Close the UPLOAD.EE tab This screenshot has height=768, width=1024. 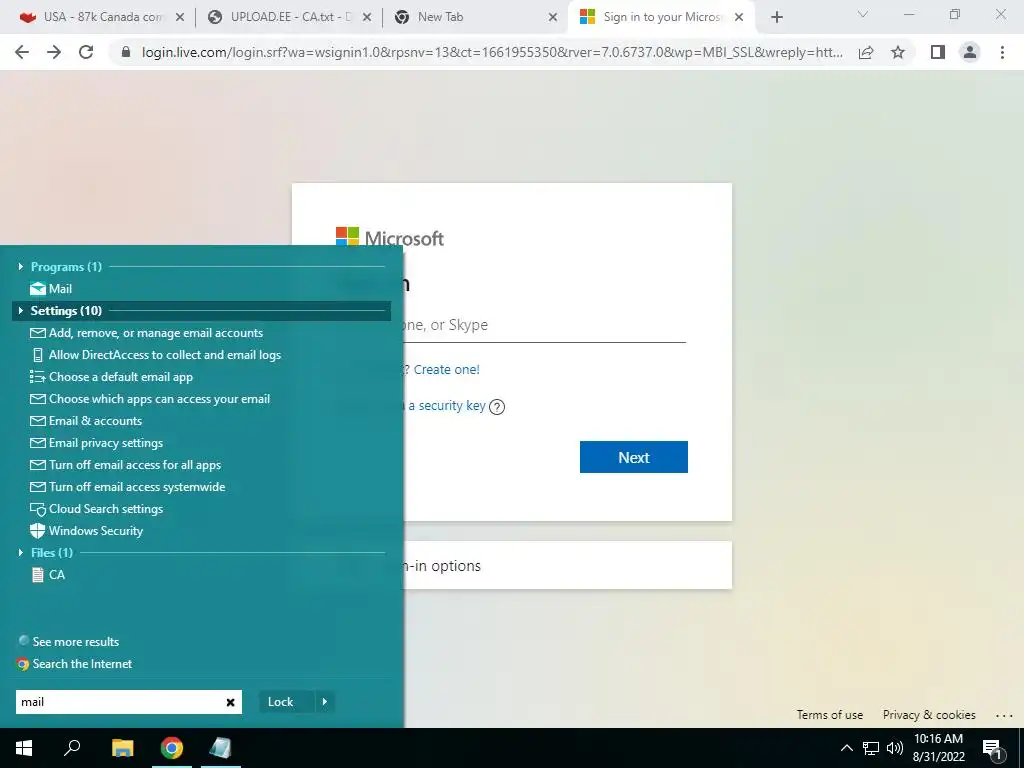[367, 18]
